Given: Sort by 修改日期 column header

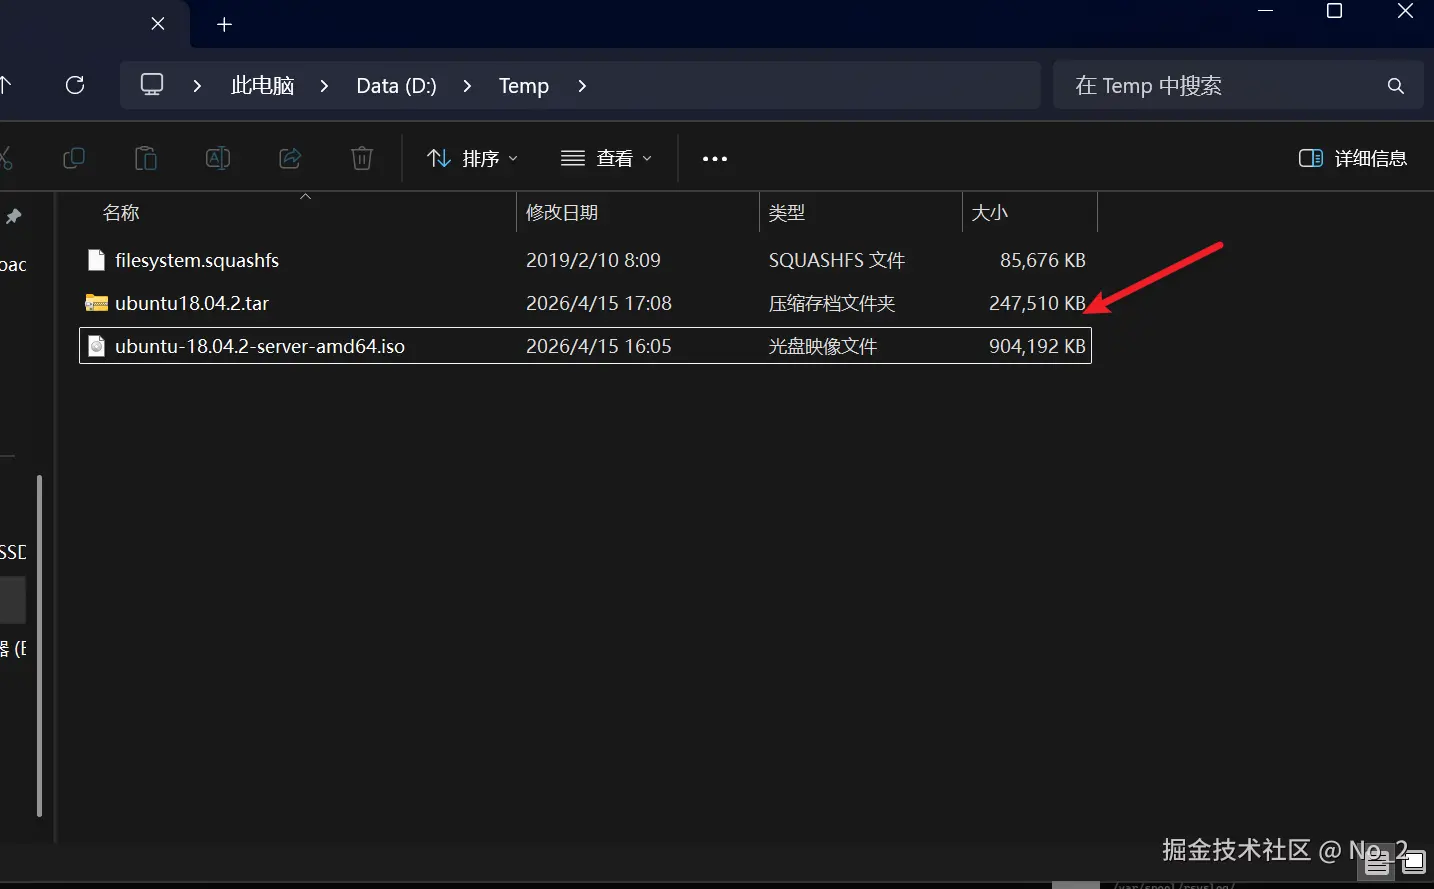Looking at the screenshot, I should [x=562, y=213].
